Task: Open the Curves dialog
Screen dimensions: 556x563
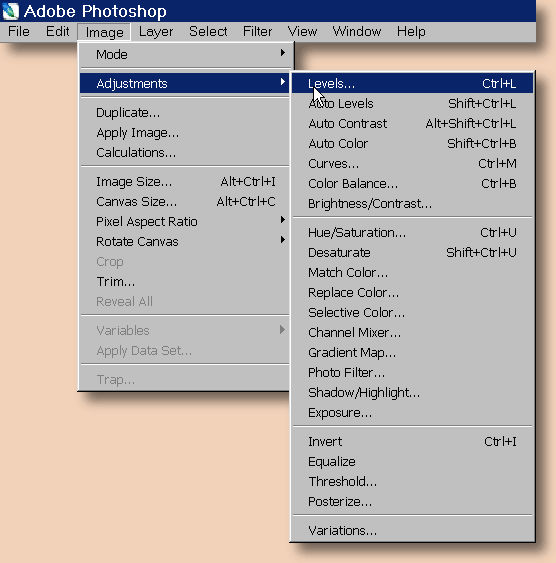Action: pyautogui.click(x=412, y=164)
